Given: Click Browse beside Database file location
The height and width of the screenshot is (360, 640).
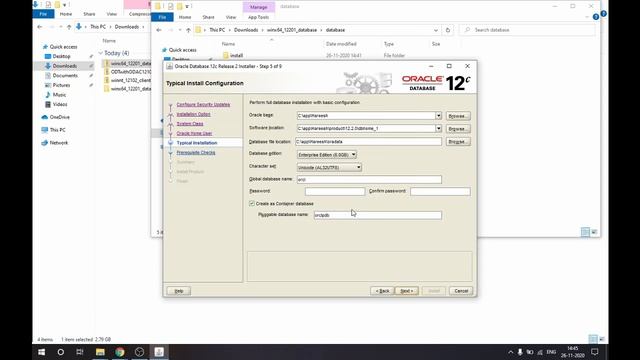Looking at the screenshot, I should [458, 142].
